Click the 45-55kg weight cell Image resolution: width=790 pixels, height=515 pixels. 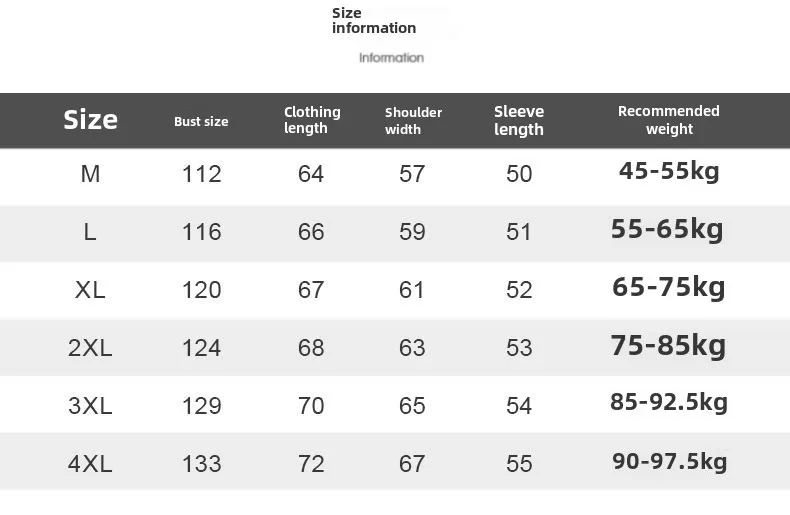pos(669,171)
